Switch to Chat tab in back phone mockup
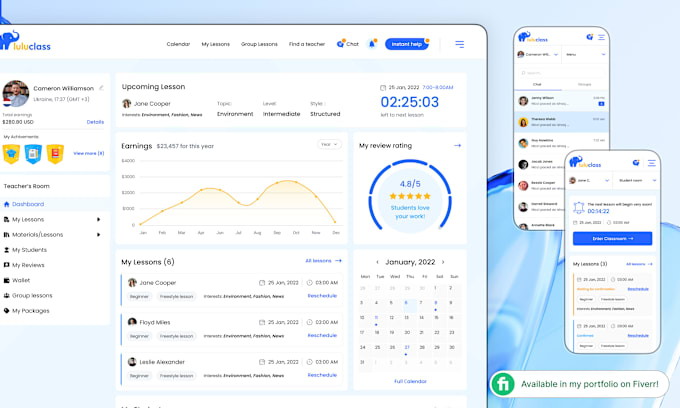This screenshot has width=680, height=408. tap(537, 85)
